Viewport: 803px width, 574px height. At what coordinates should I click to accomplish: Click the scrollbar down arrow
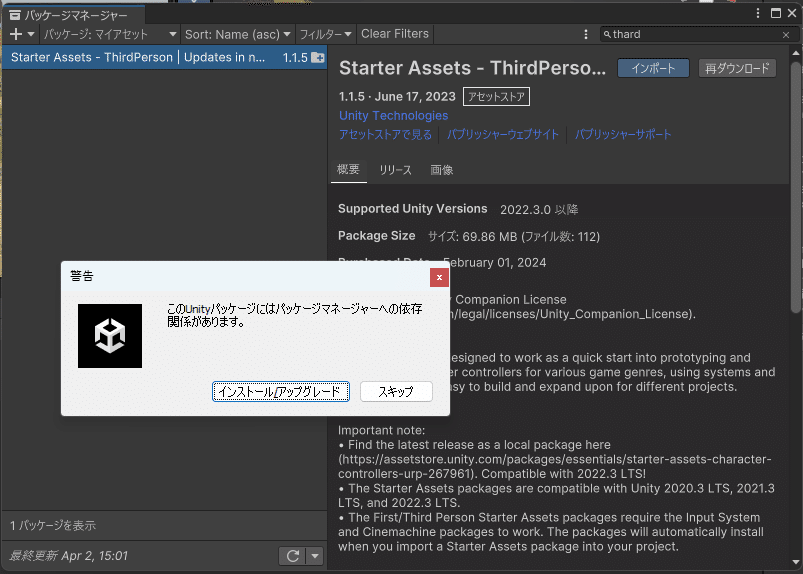tap(795, 562)
